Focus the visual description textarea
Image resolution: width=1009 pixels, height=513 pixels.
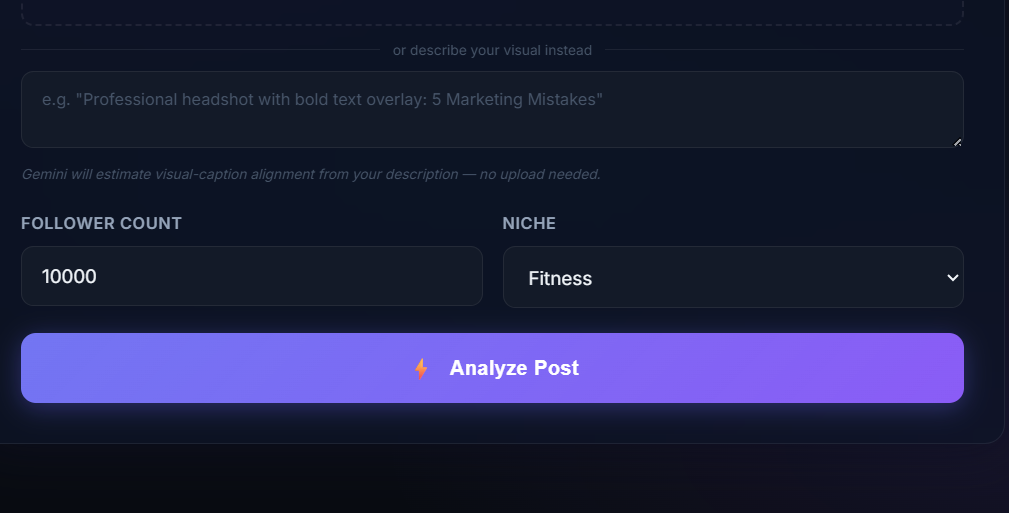click(x=492, y=109)
